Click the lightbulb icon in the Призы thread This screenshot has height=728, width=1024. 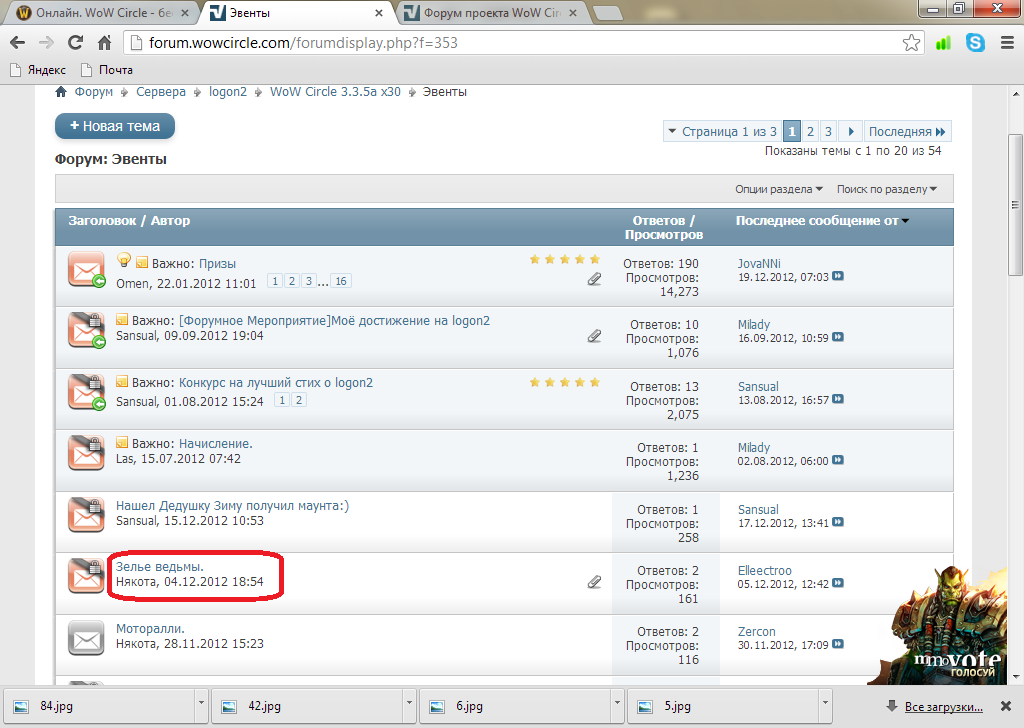tap(124, 261)
